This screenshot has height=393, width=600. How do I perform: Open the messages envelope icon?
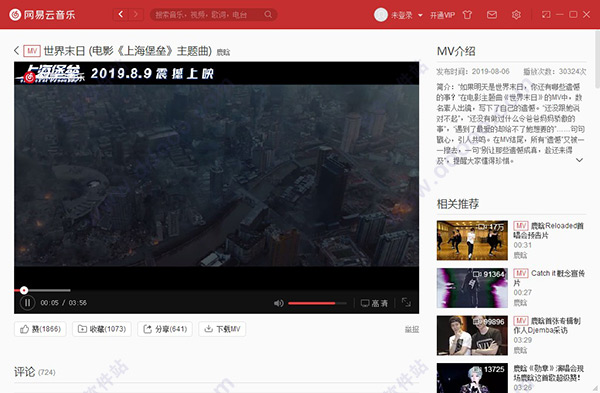click(492, 15)
